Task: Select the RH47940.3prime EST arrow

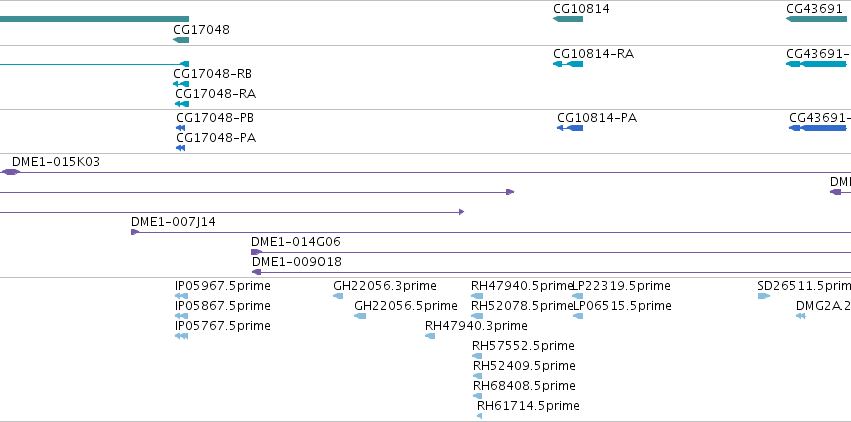Action: [430, 336]
